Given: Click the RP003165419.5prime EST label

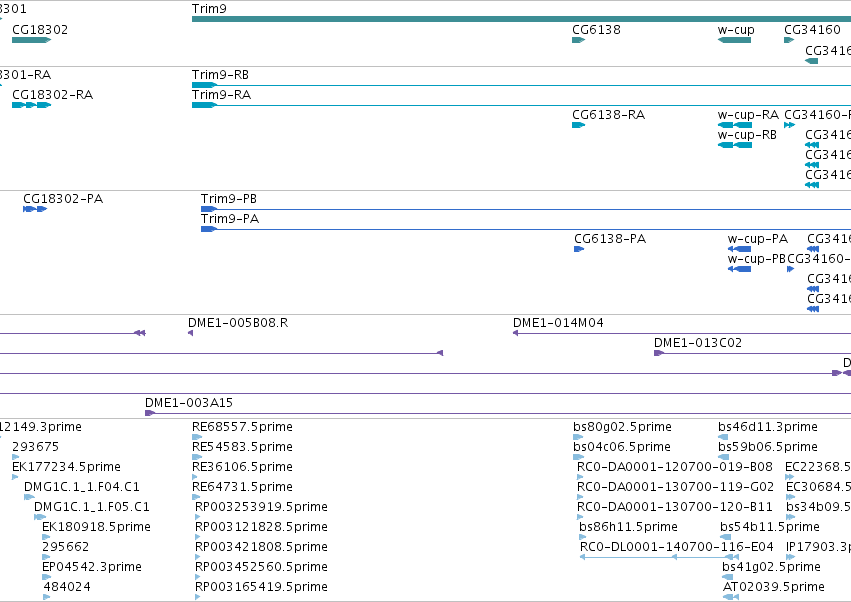Looking at the screenshot, I should (261, 587).
